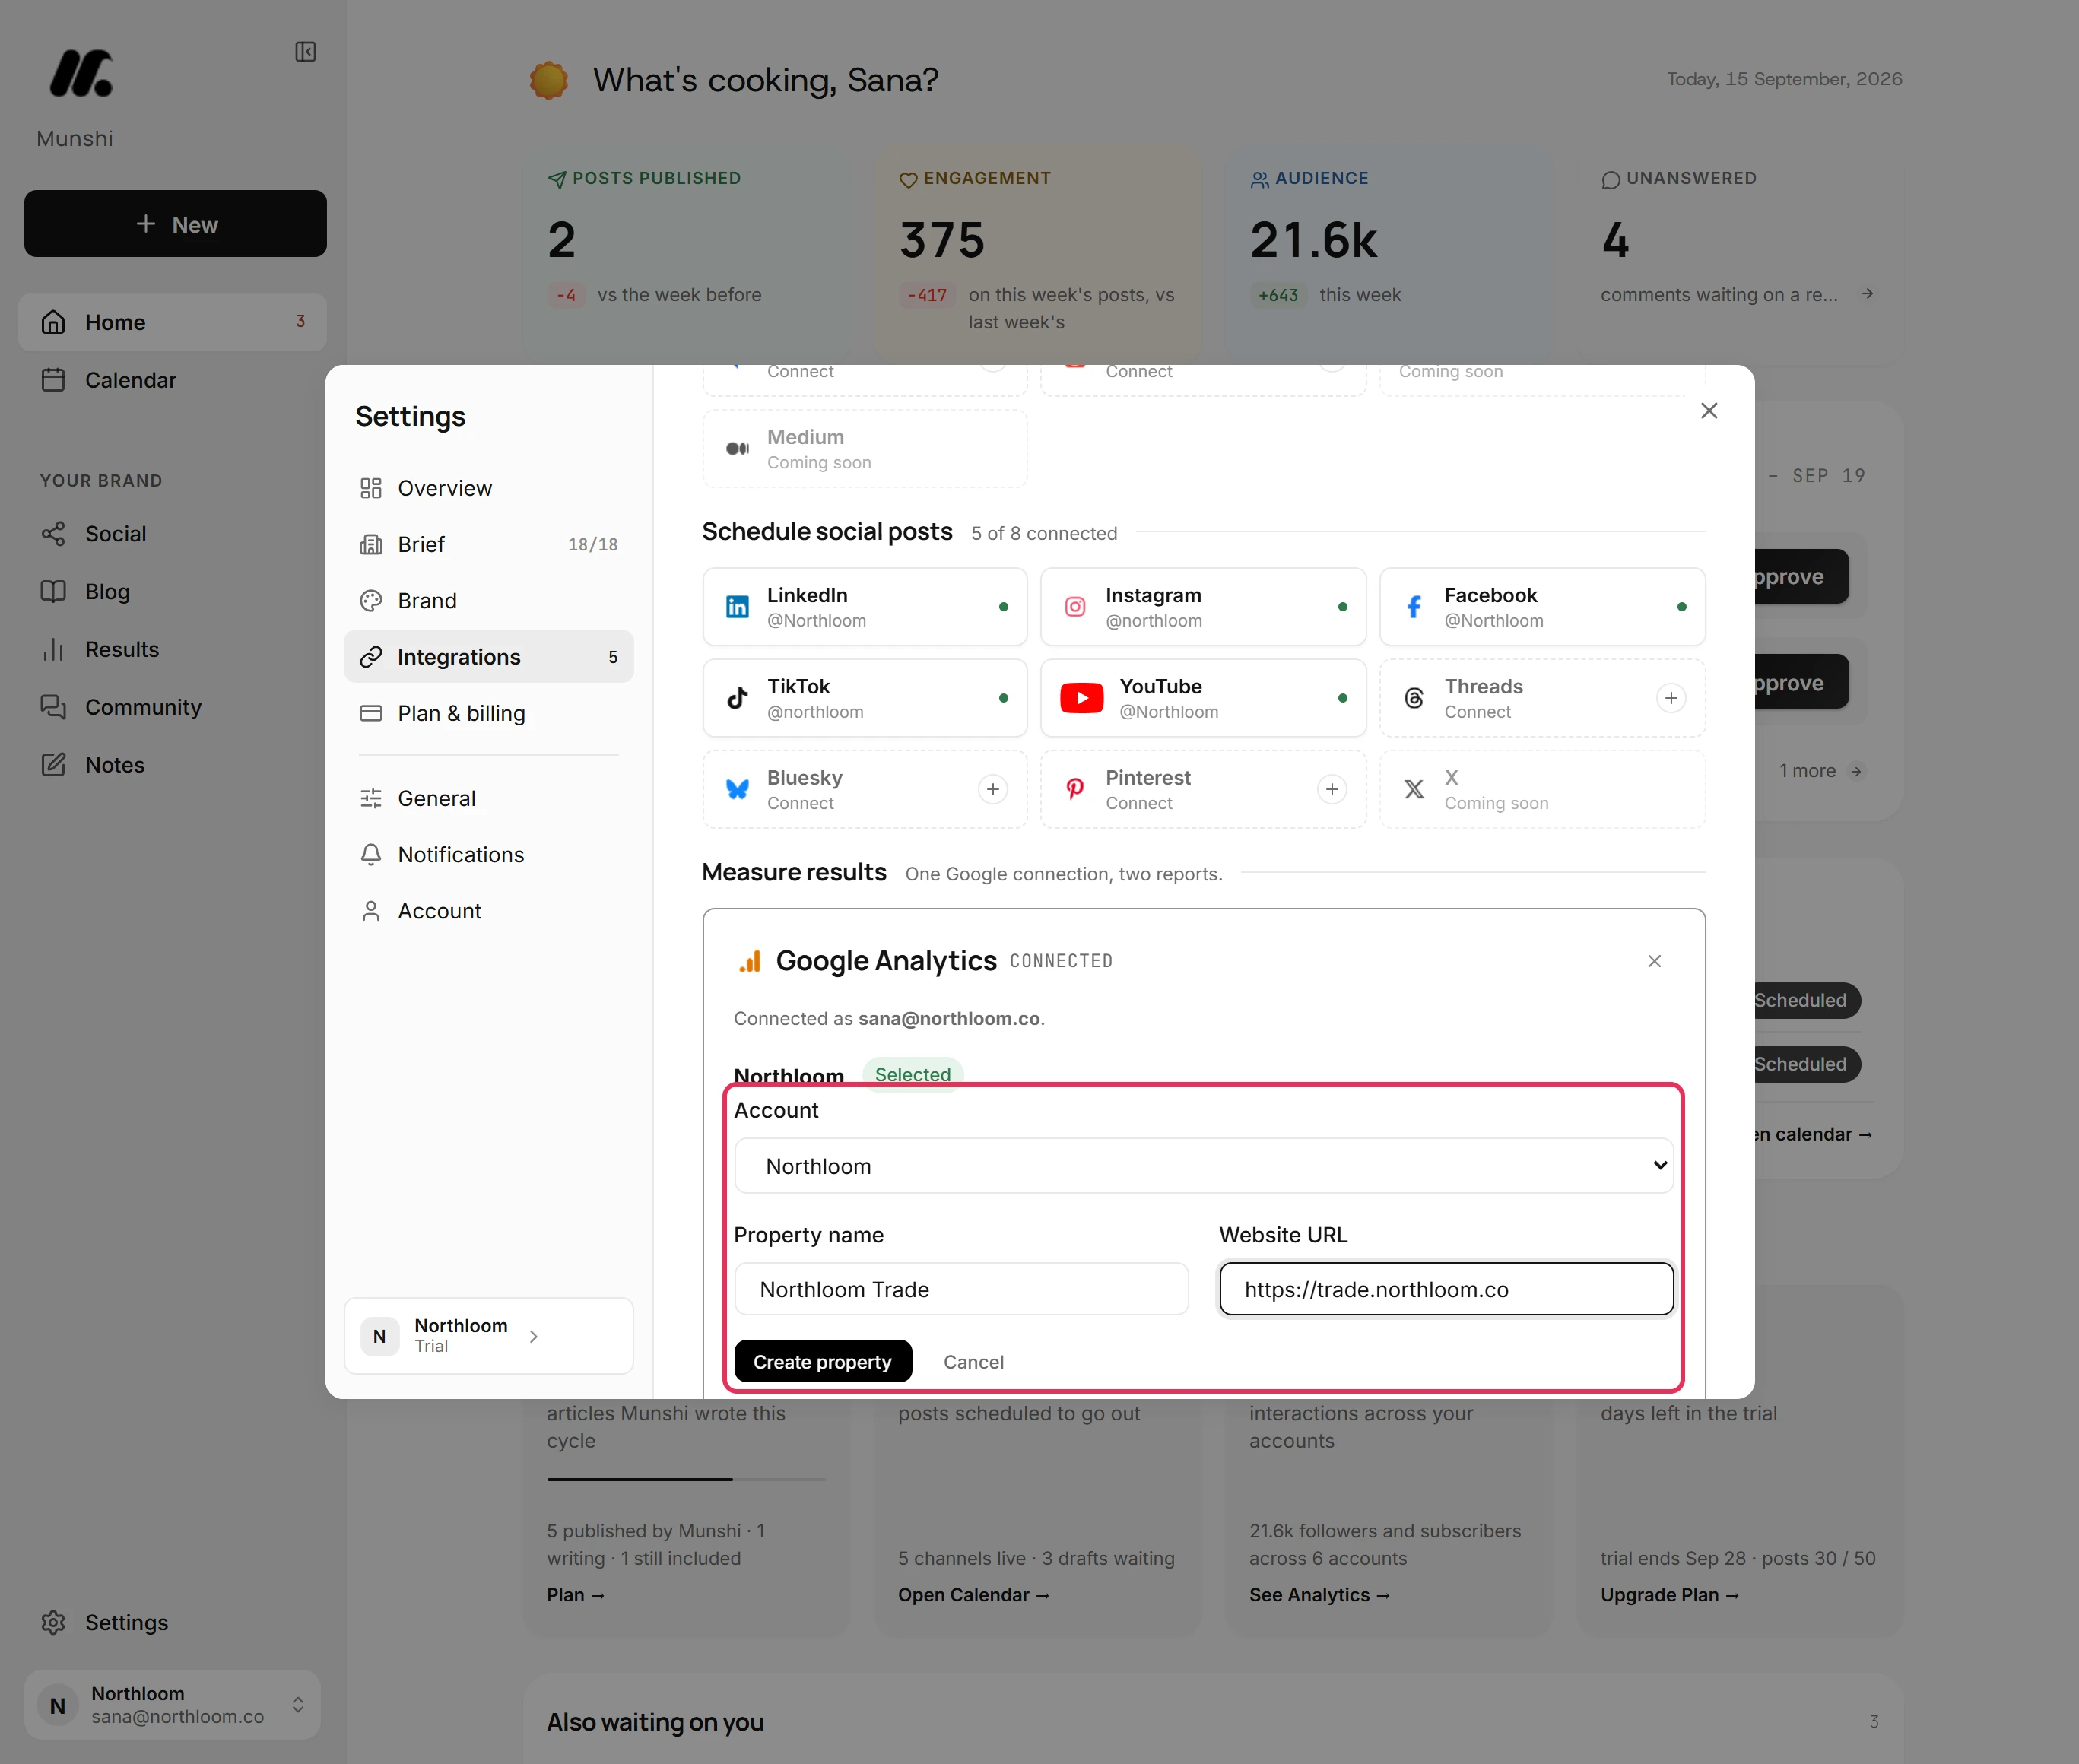Click the Upgrade Plan → link
The width and height of the screenshot is (2079, 1764).
coord(1669,1595)
